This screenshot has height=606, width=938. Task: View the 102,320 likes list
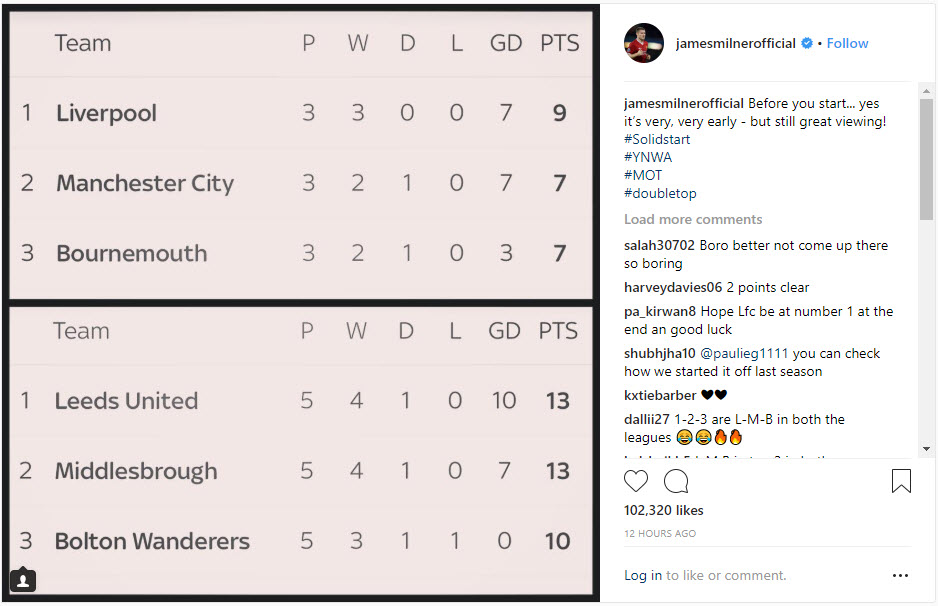tap(663, 510)
